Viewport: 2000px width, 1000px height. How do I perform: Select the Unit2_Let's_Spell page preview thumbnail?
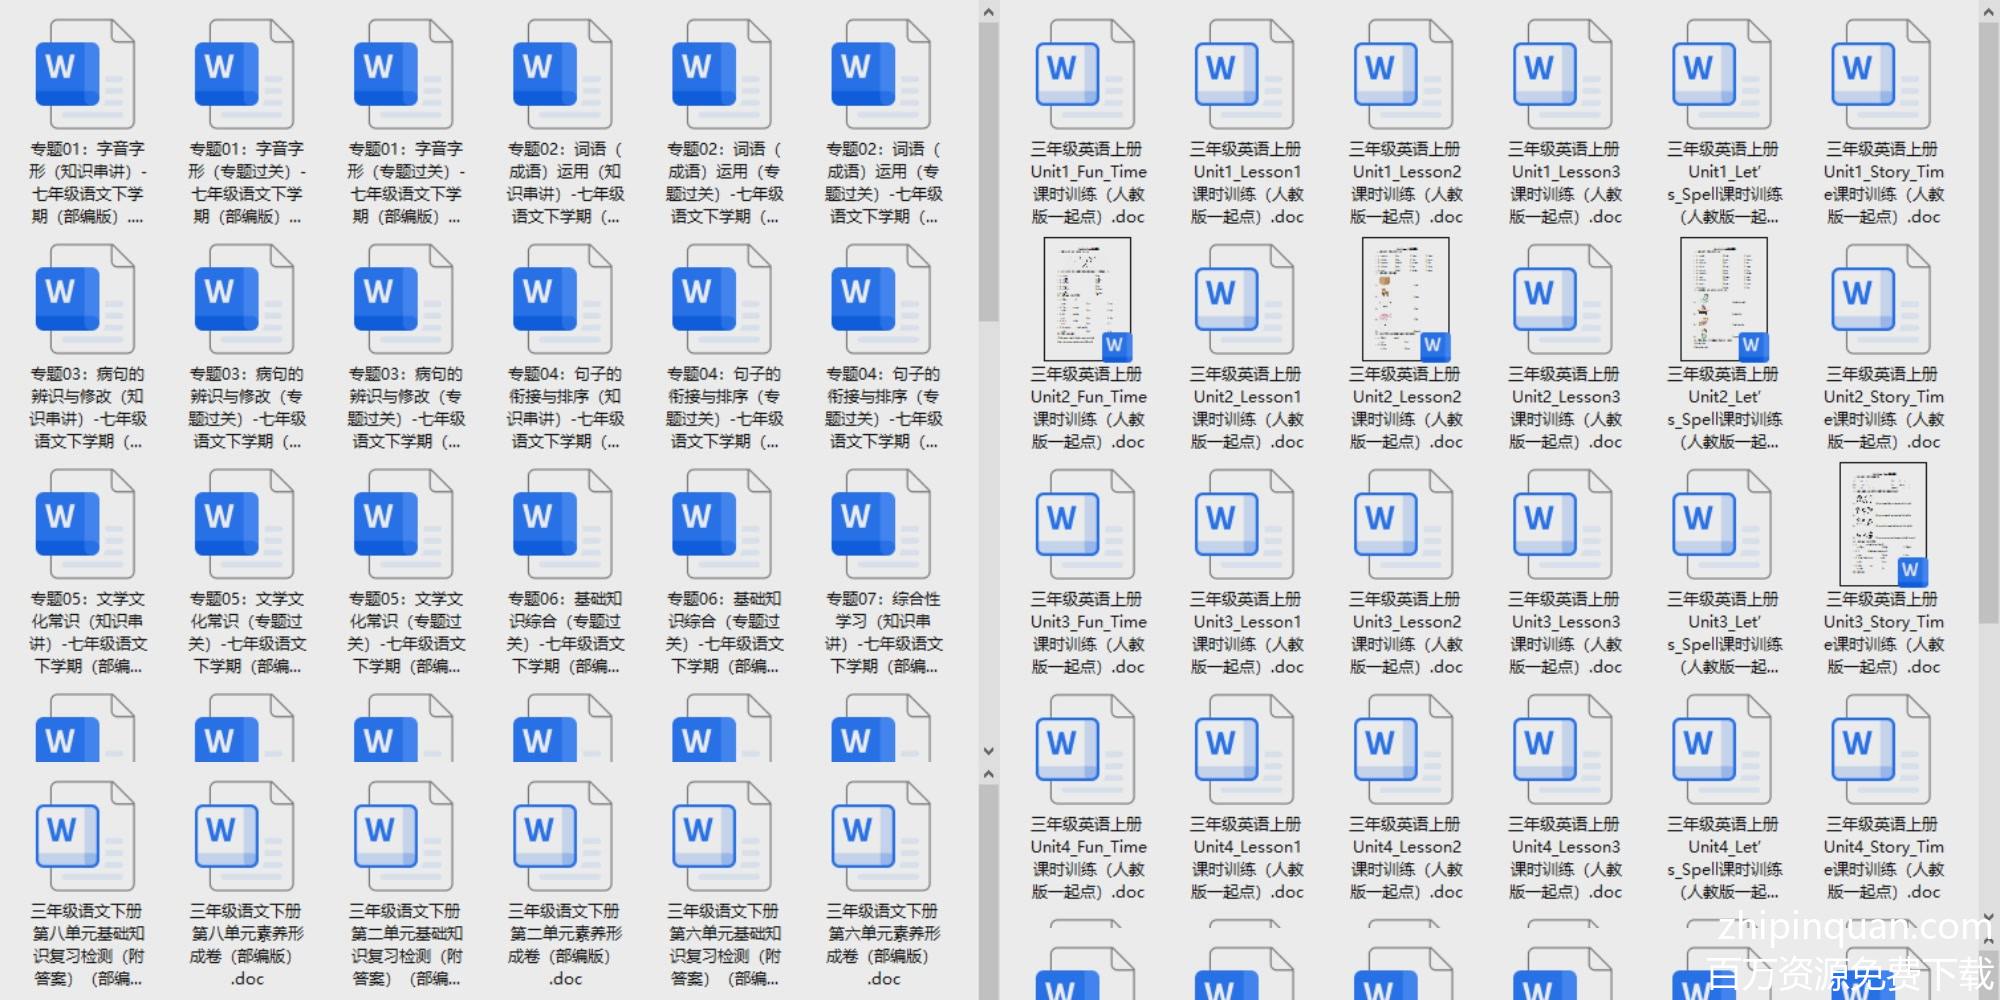tap(1724, 299)
